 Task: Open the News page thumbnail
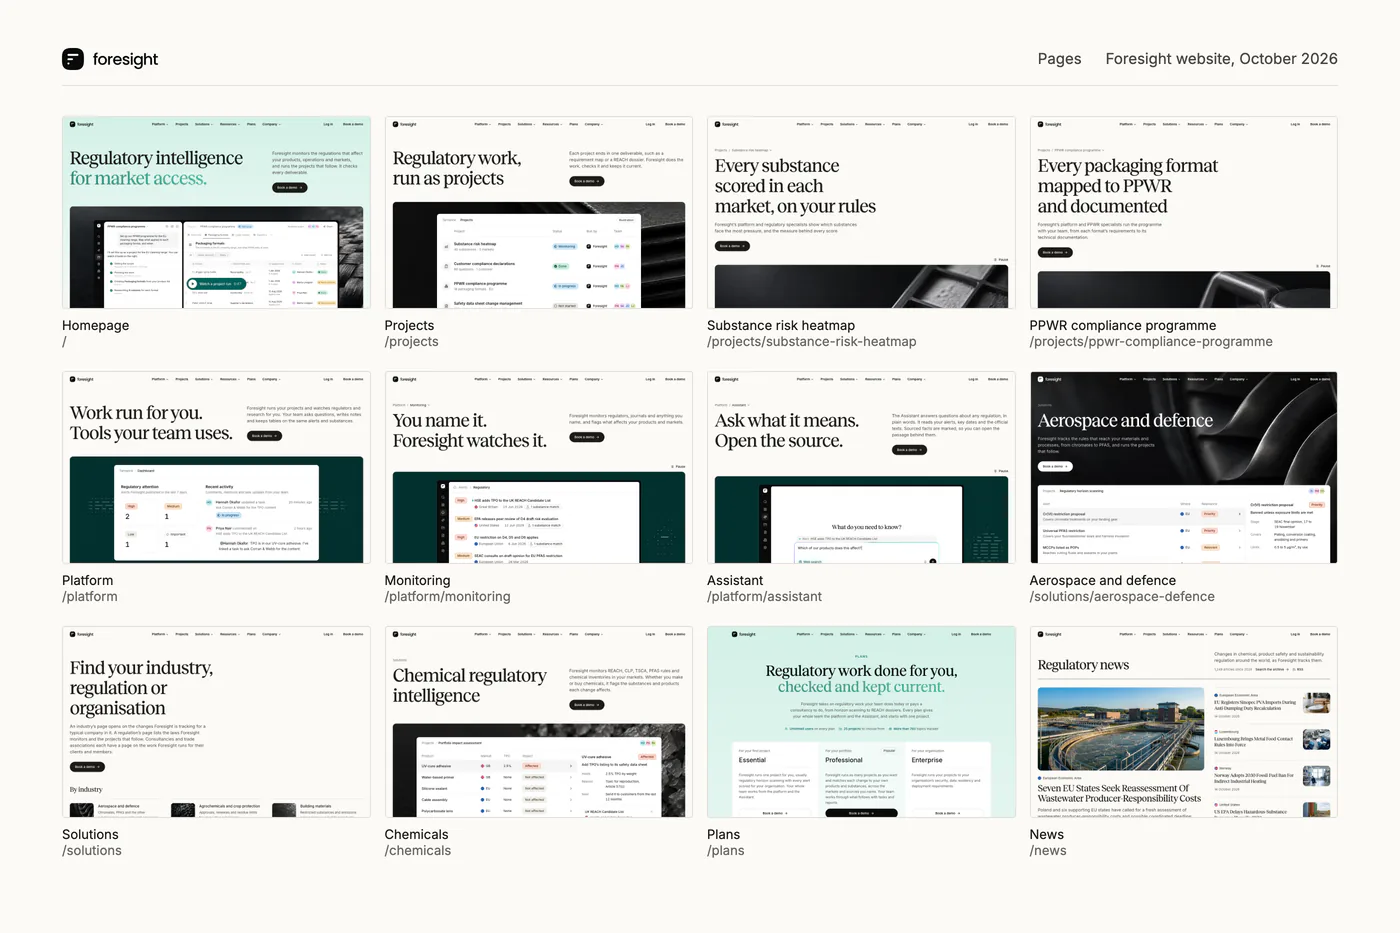pyautogui.click(x=1184, y=722)
